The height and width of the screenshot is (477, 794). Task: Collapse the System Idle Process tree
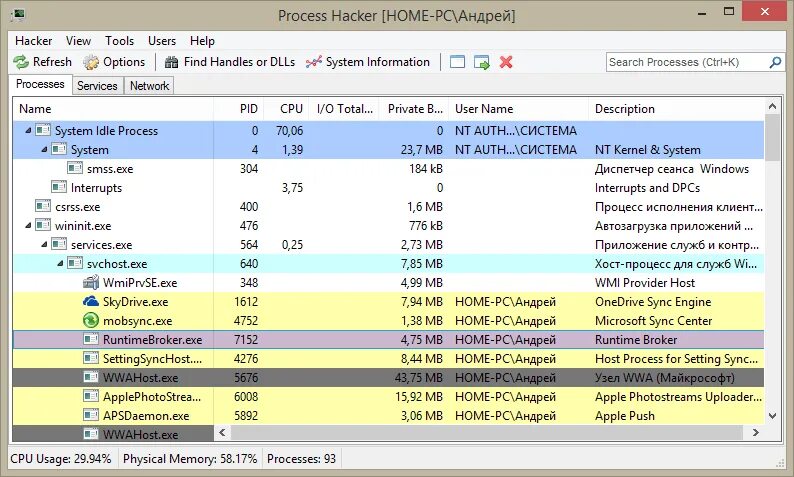pos(28,131)
